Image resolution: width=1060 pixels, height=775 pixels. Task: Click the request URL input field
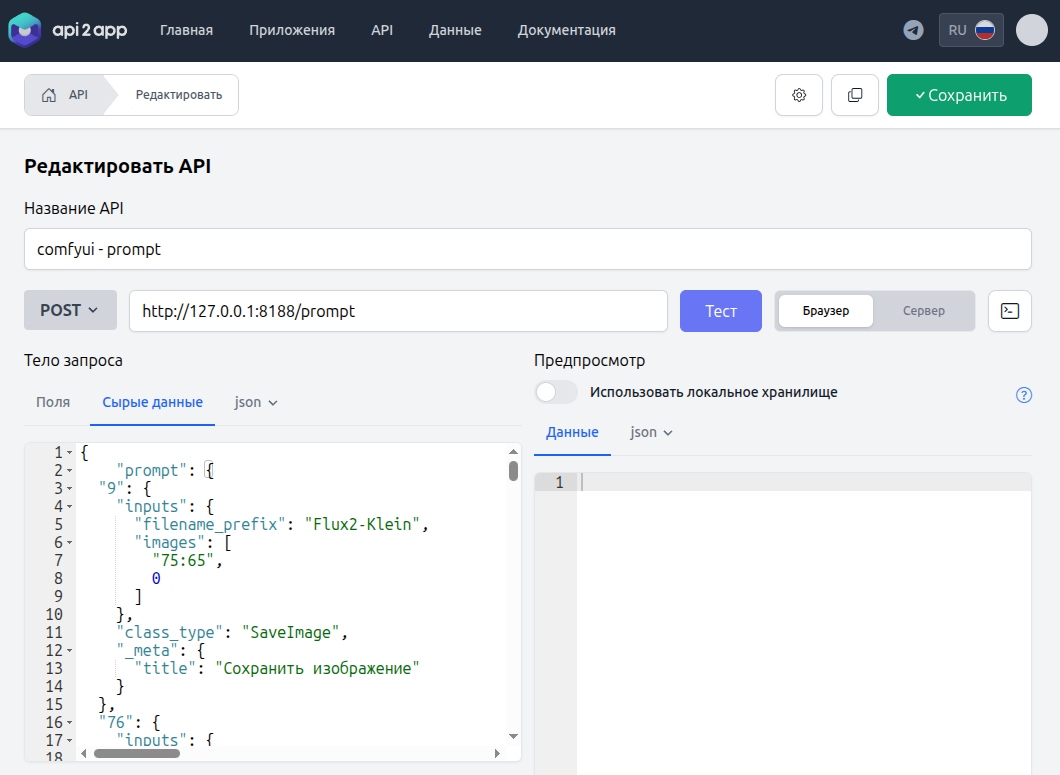(x=398, y=311)
